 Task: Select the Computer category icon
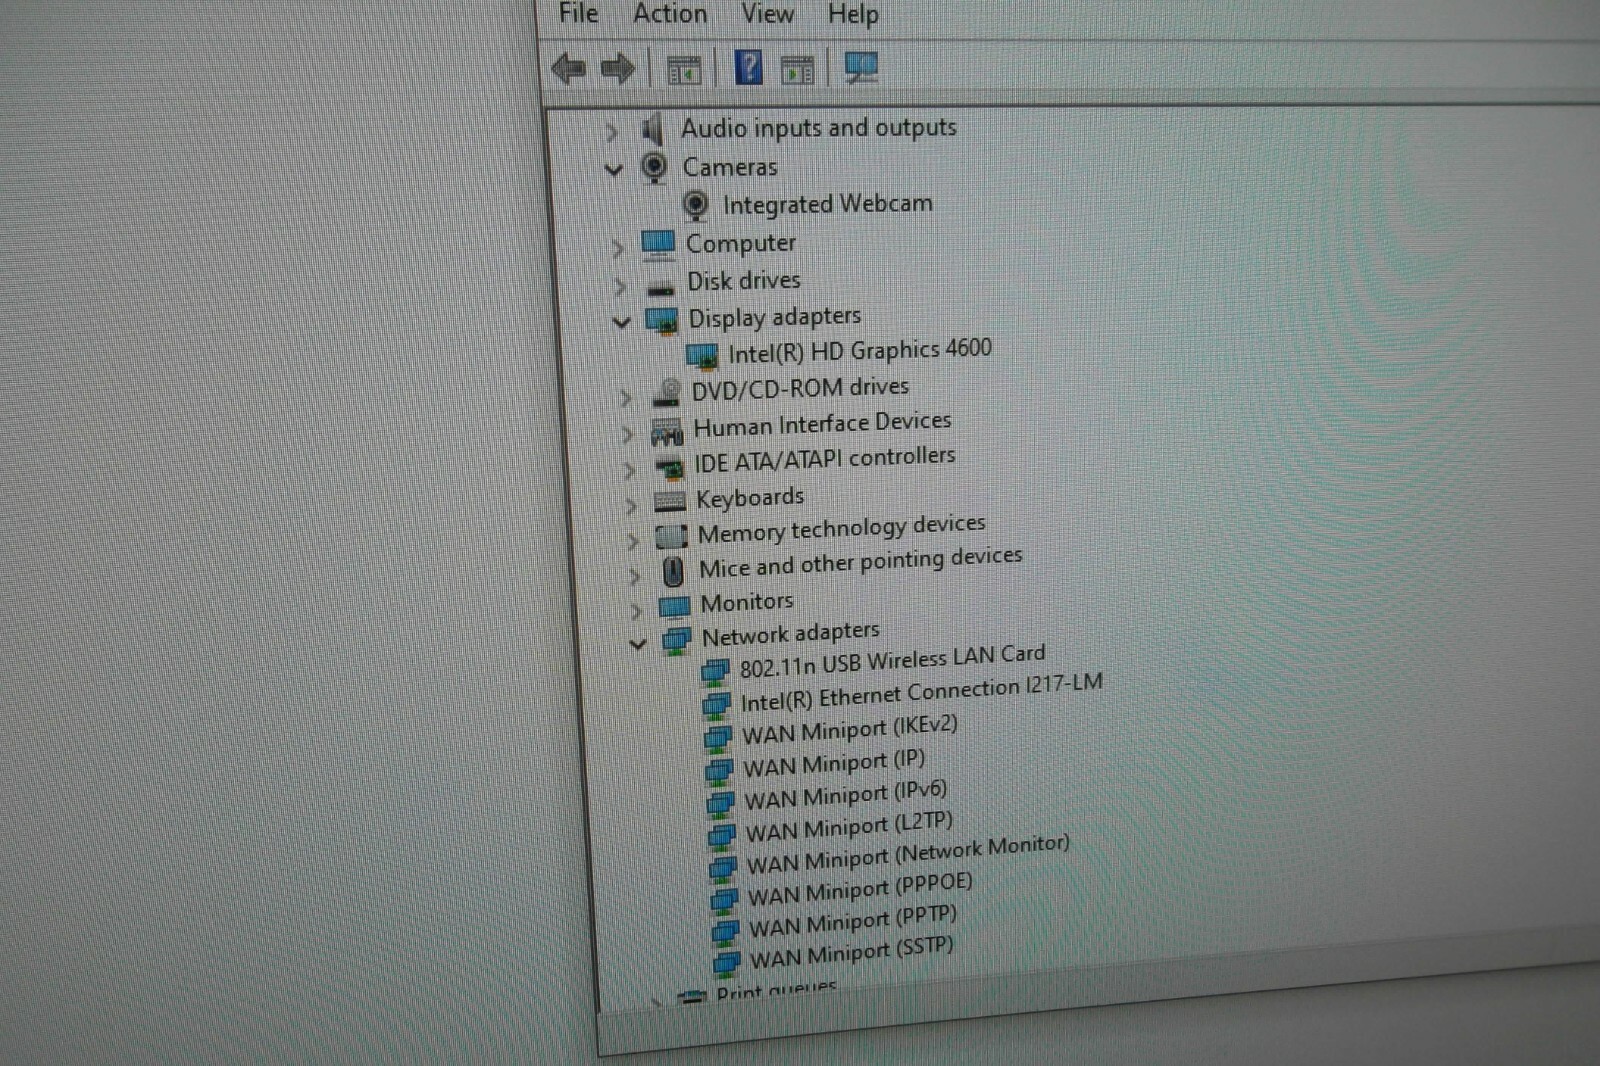click(x=658, y=244)
